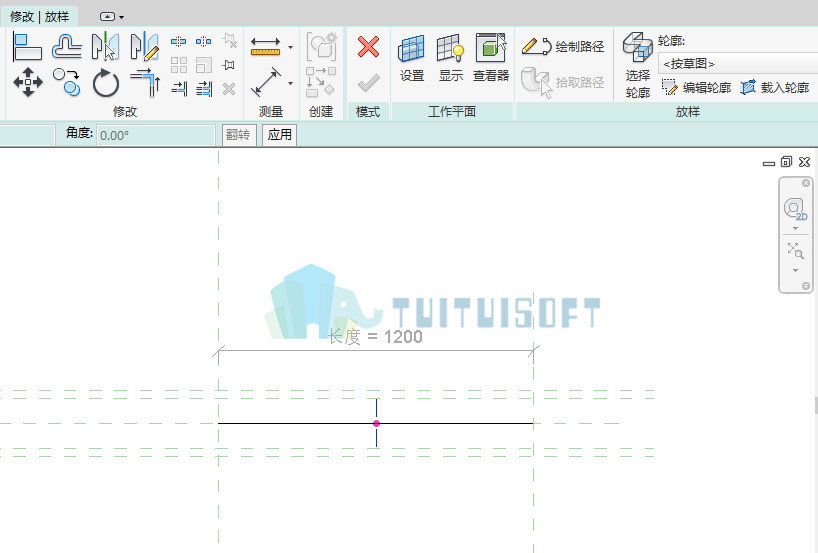Open Dimension tool dropdown arrow
The height and width of the screenshot is (553, 818).
291,83
